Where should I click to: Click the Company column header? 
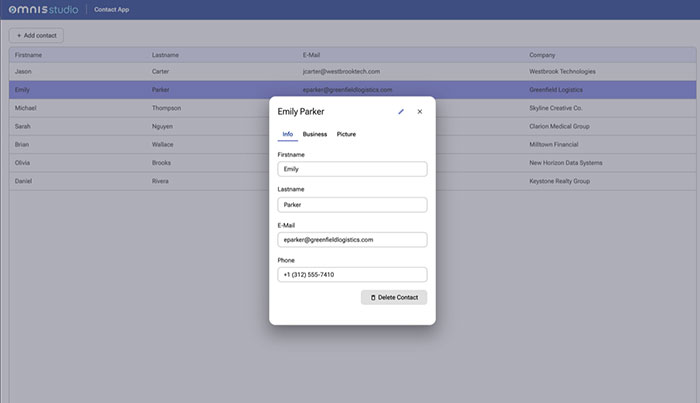pyautogui.click(x=542, y=55)
